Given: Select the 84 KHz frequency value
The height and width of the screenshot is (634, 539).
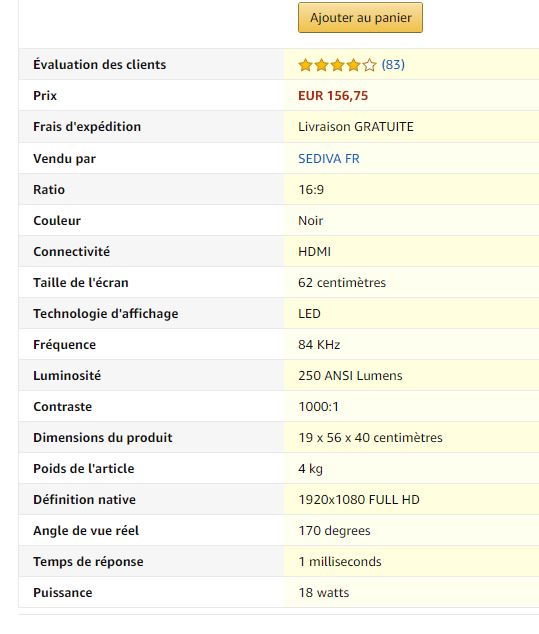Looking at the screenshot, I should click(x=319, y=344).
